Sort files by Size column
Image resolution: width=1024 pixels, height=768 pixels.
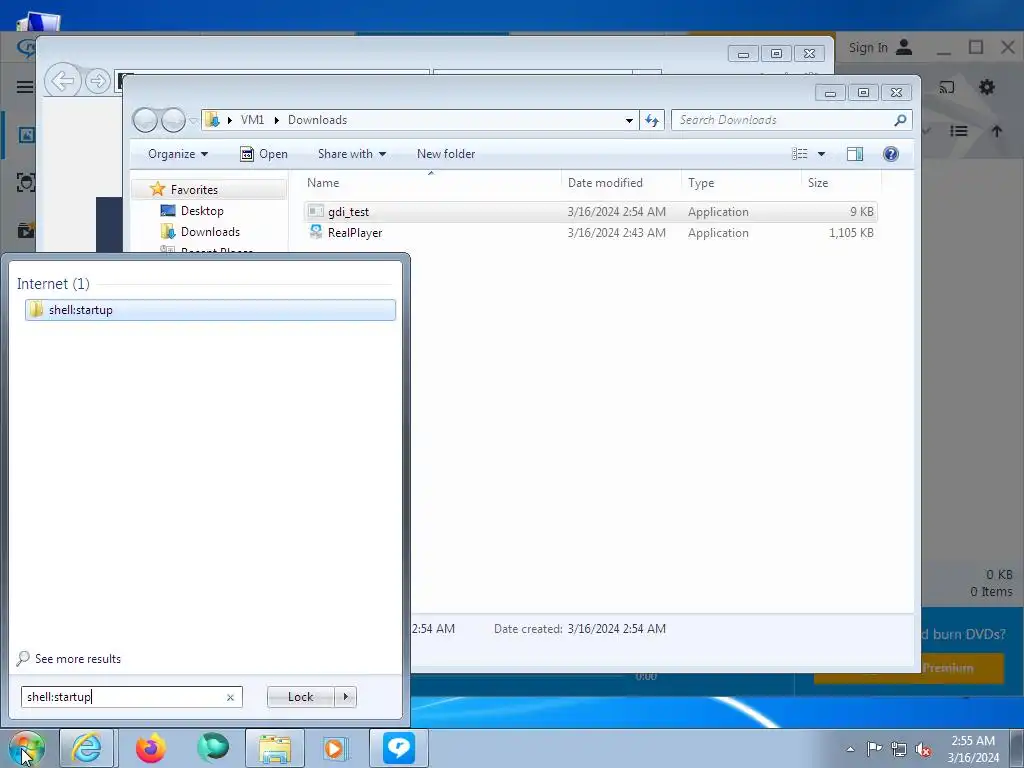tap(841, 183)
